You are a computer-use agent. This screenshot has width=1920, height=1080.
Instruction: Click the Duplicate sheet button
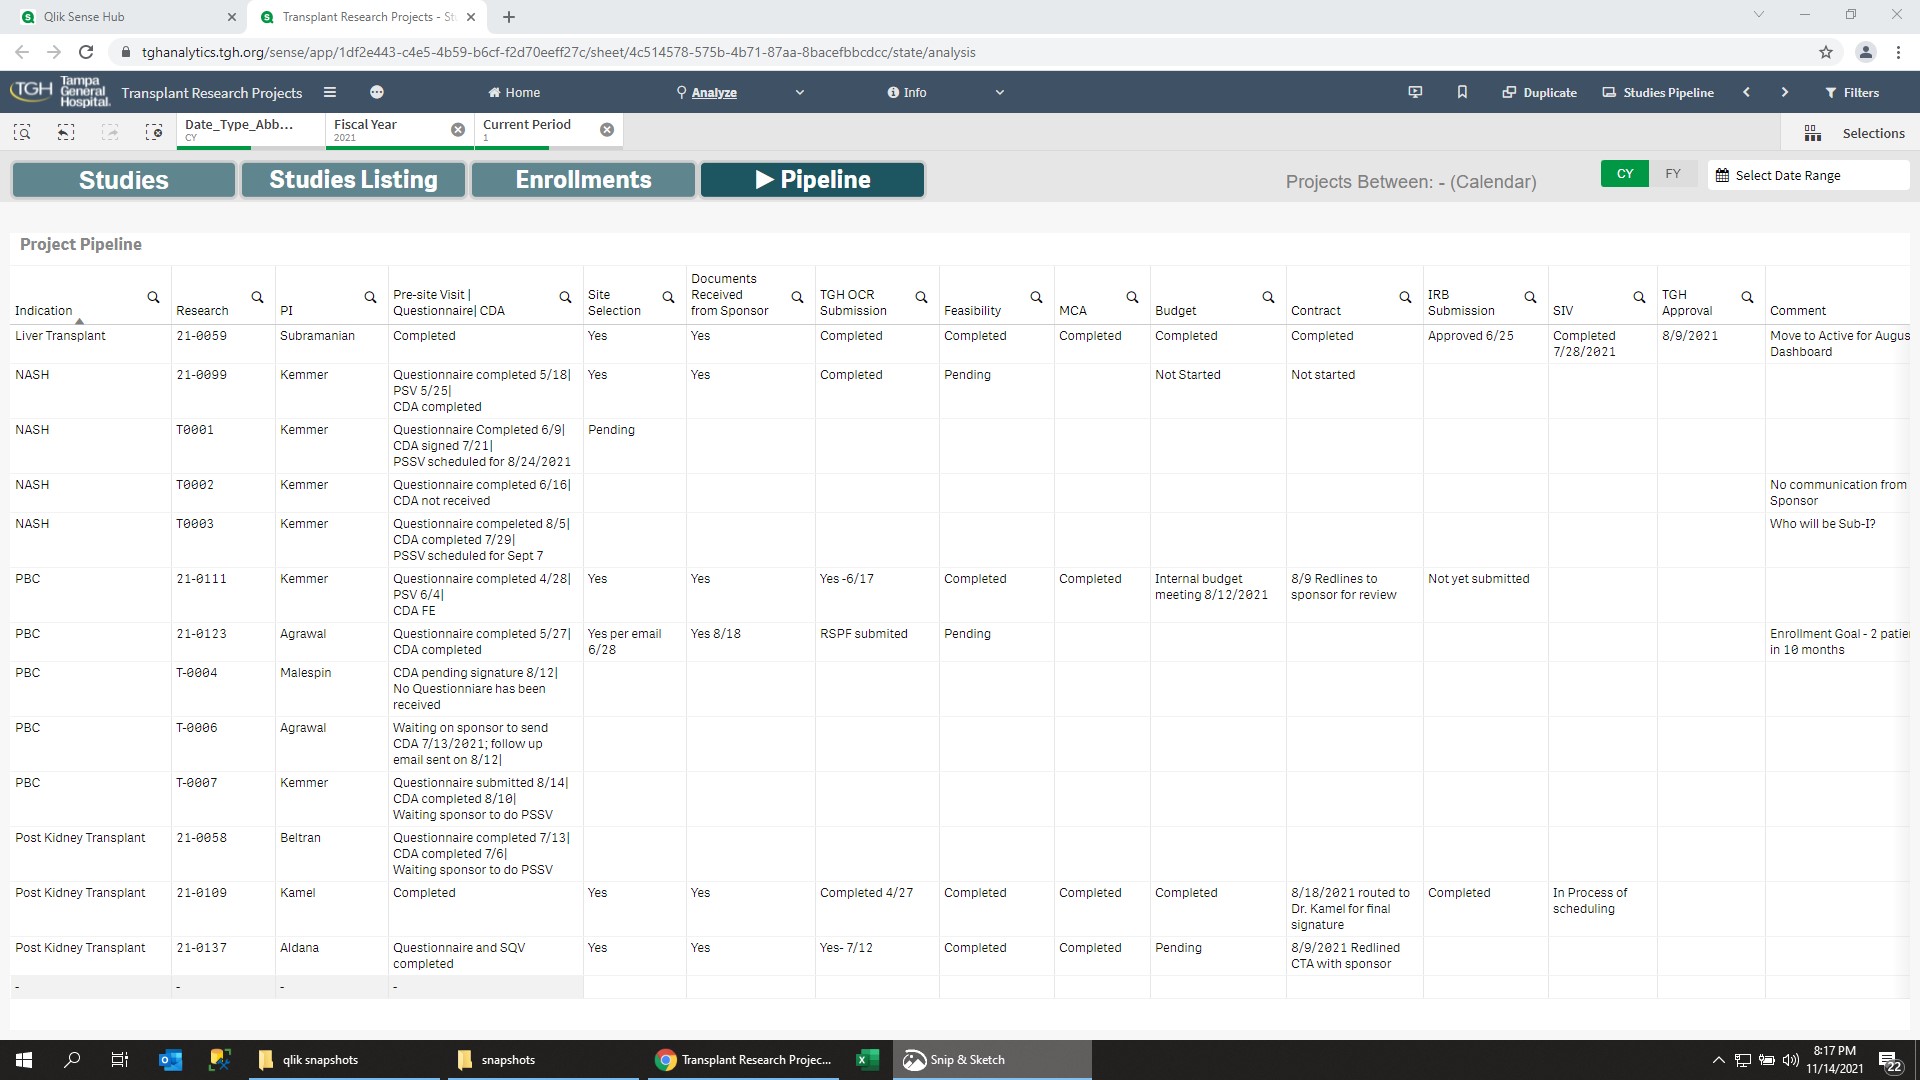(1539, 91)
